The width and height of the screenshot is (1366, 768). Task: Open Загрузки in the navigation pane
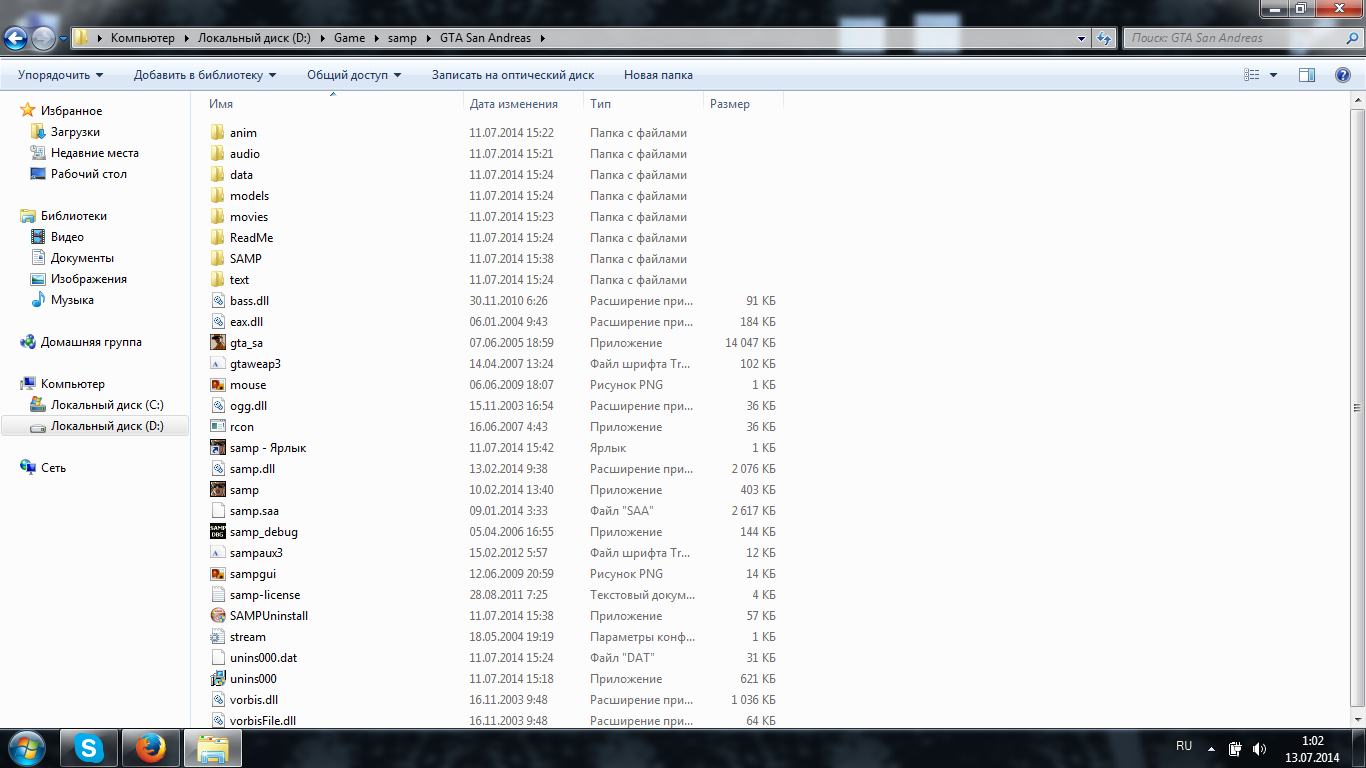click(x=75, y=132)
